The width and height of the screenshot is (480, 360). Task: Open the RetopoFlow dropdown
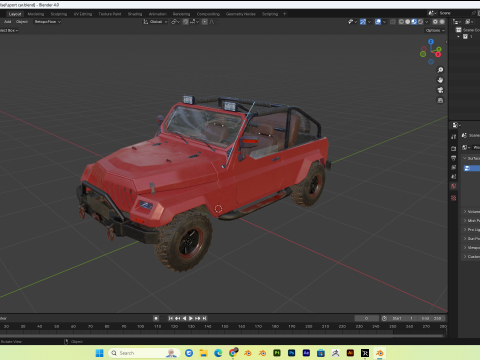click(48, 22)
